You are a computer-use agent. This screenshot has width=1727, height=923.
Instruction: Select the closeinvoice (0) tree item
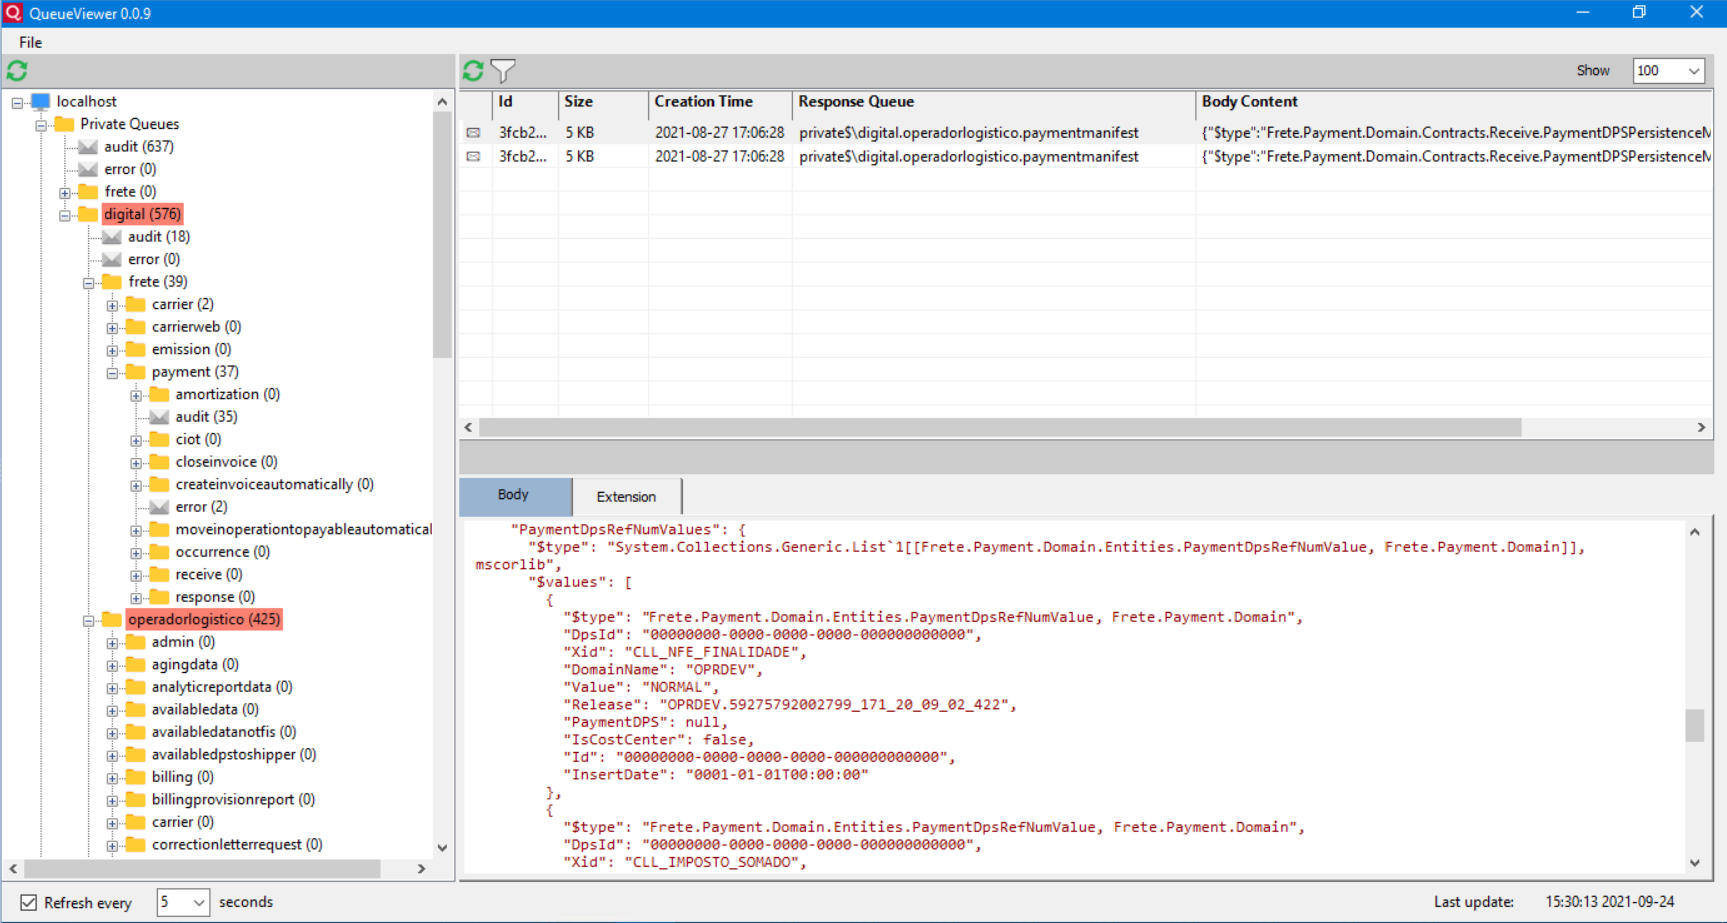[226, 462]
